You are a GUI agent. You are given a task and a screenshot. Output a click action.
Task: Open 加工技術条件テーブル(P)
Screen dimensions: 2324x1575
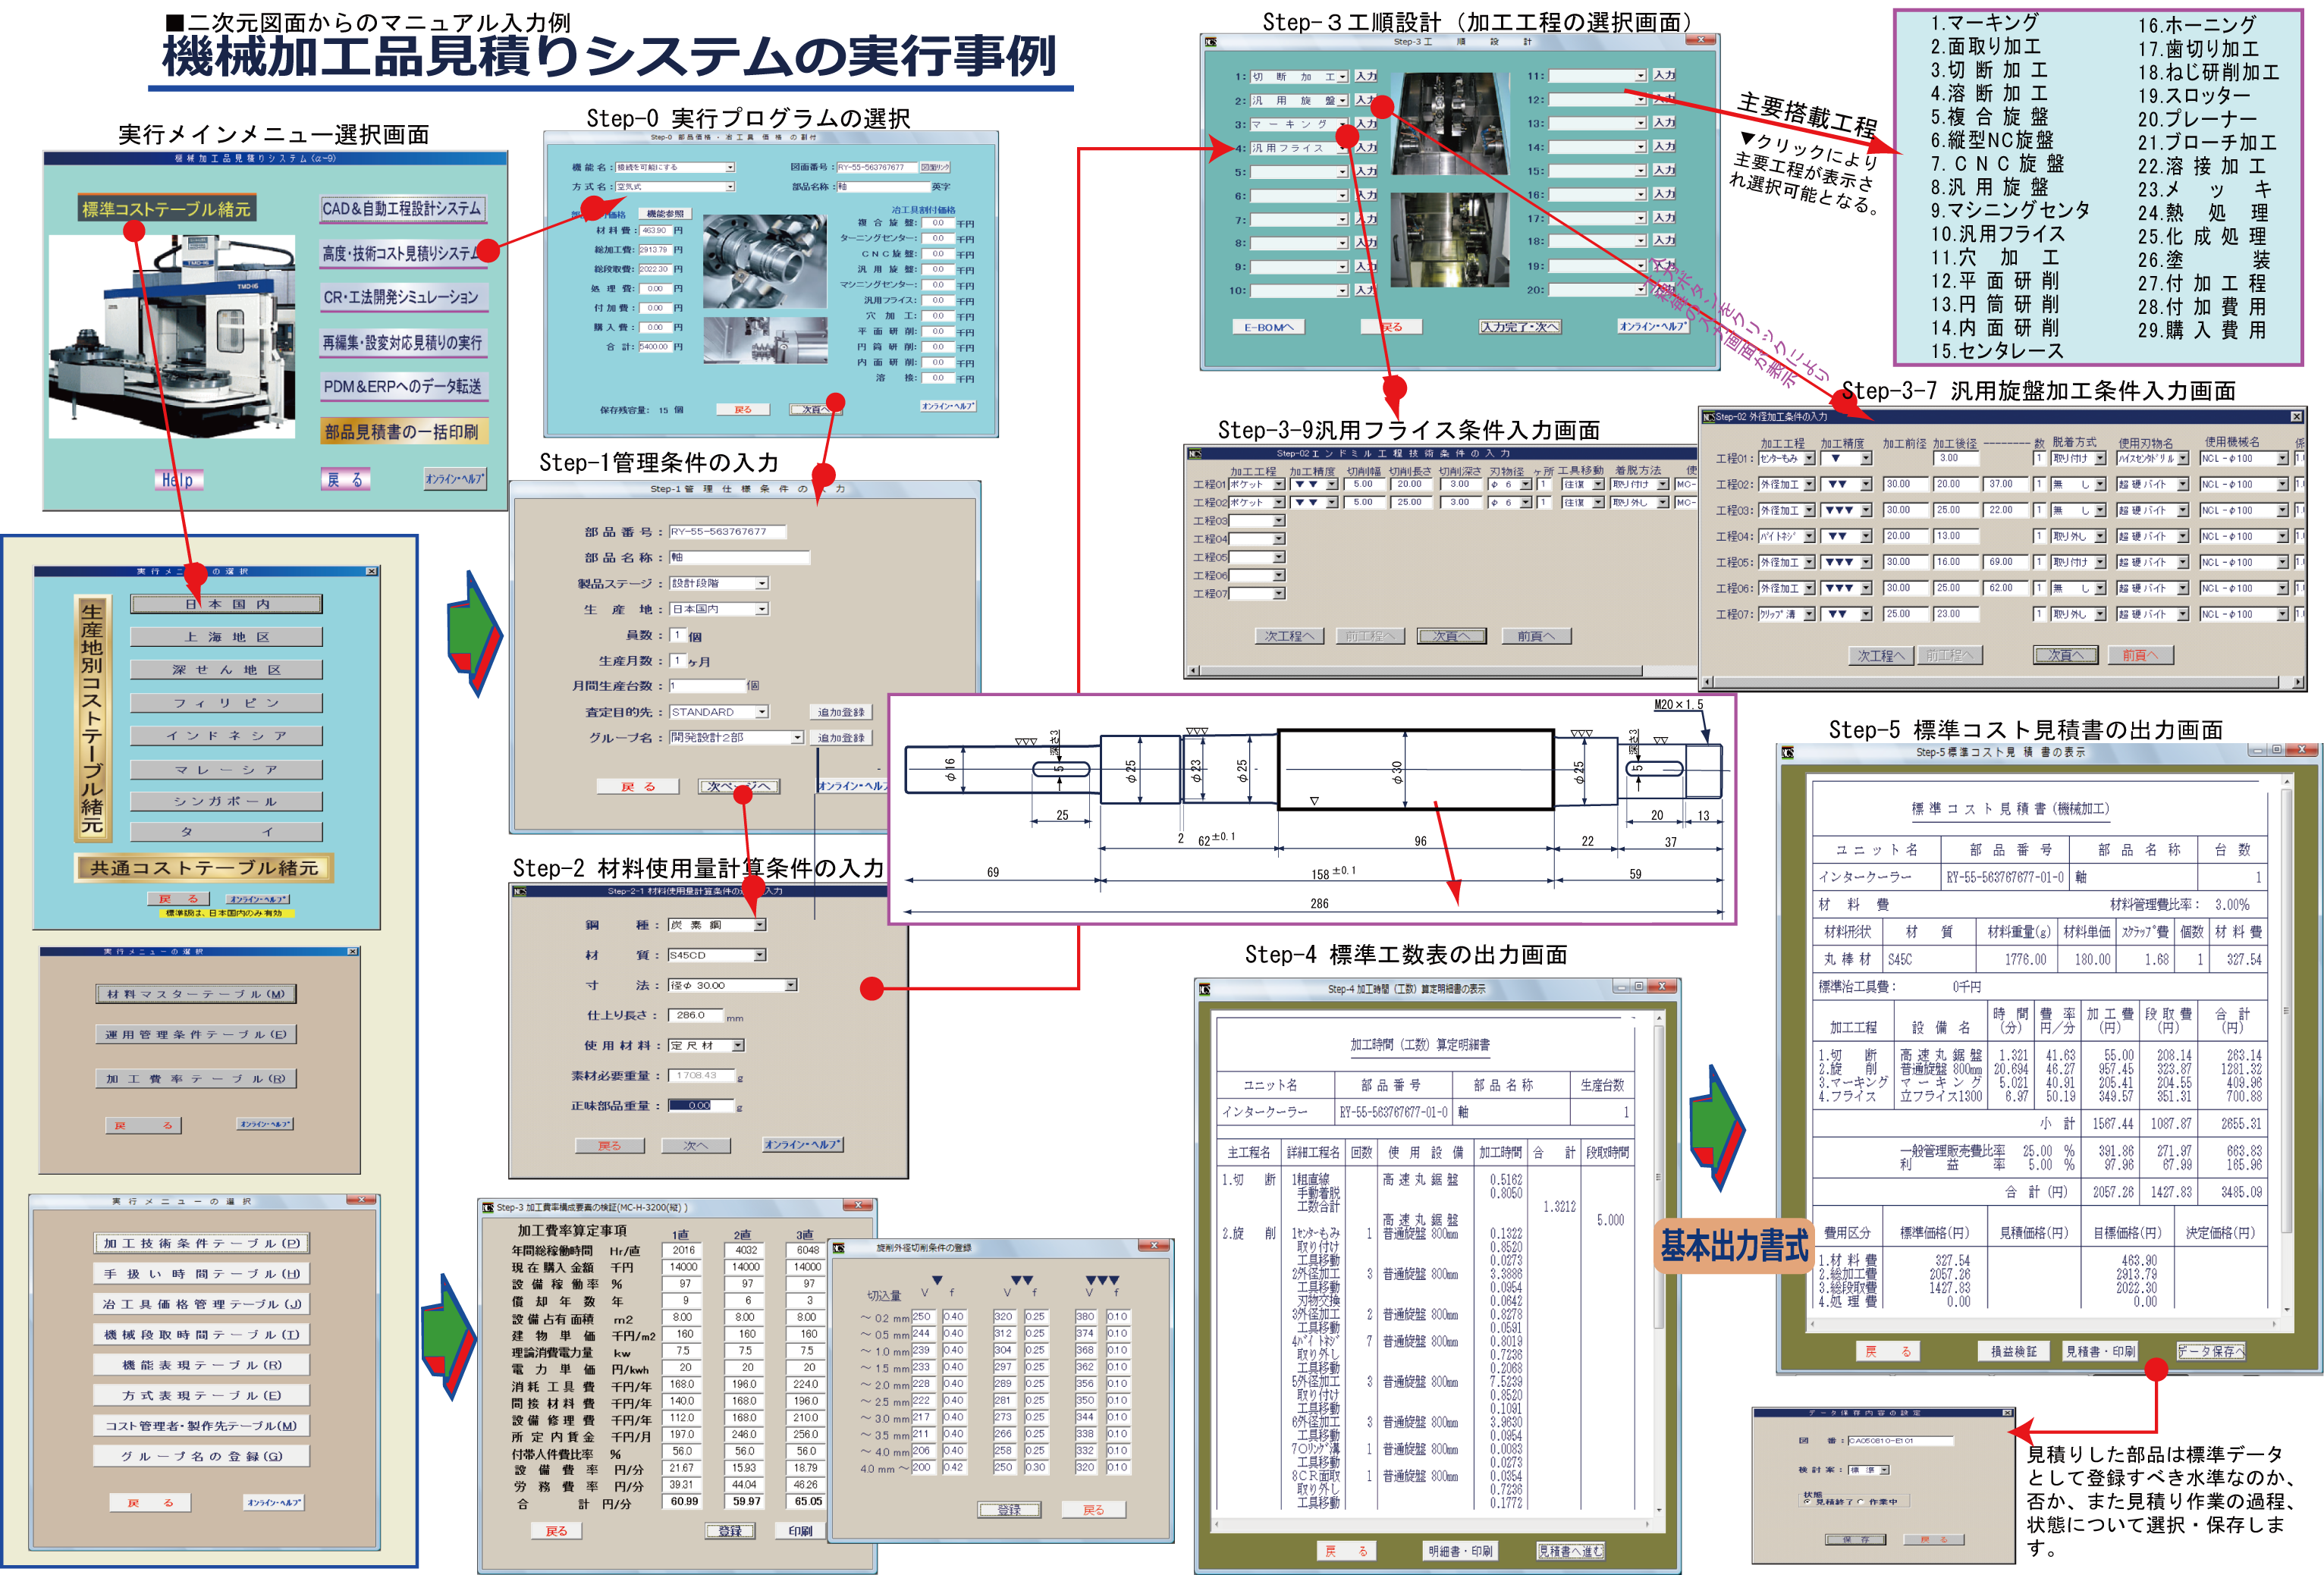[202, 1243]
